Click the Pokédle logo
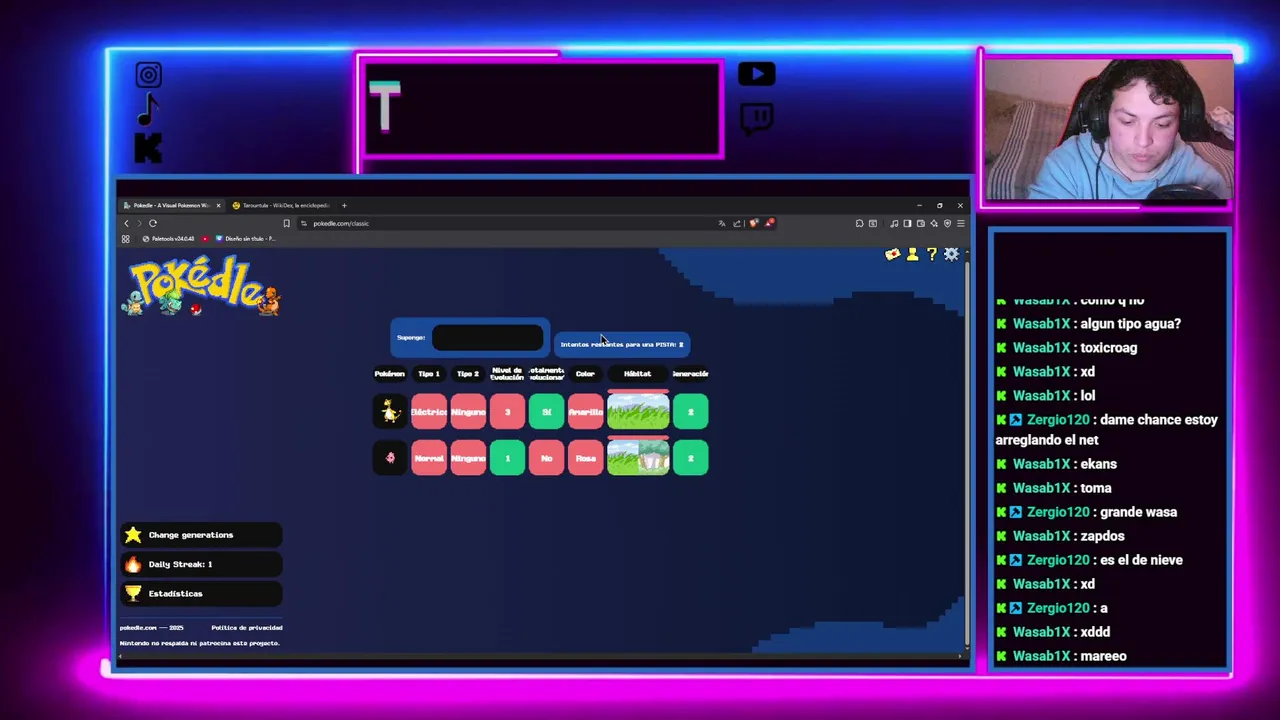Screen dimensions: 1280x720 [200, 286]
